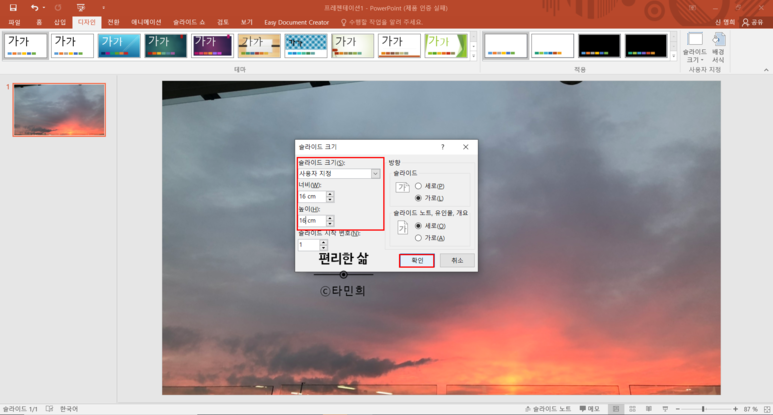Viewport: 773px width, 415px height.
Task: Open the 파일 menu tab
Action: click(x=14, y=22)
